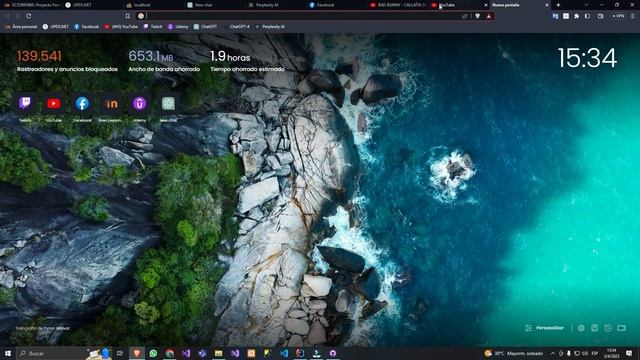
Task: Open Brave Shields icon in address bar
Action: pos(478,16)
